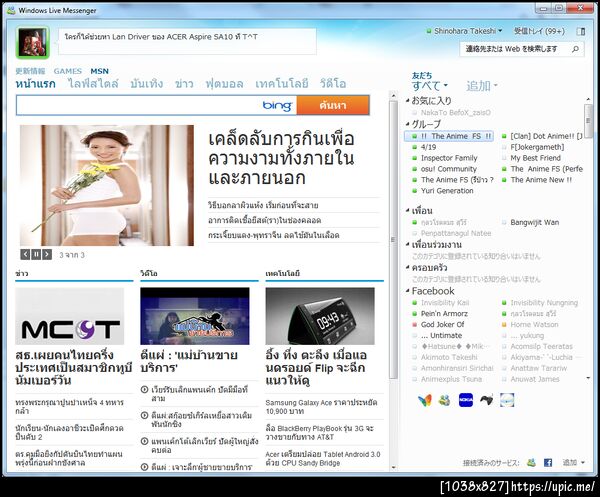The width and height of the screenshot is (600, 497).
Task: Click Facebook connected service icon
Action: click(x=548, y=463)
